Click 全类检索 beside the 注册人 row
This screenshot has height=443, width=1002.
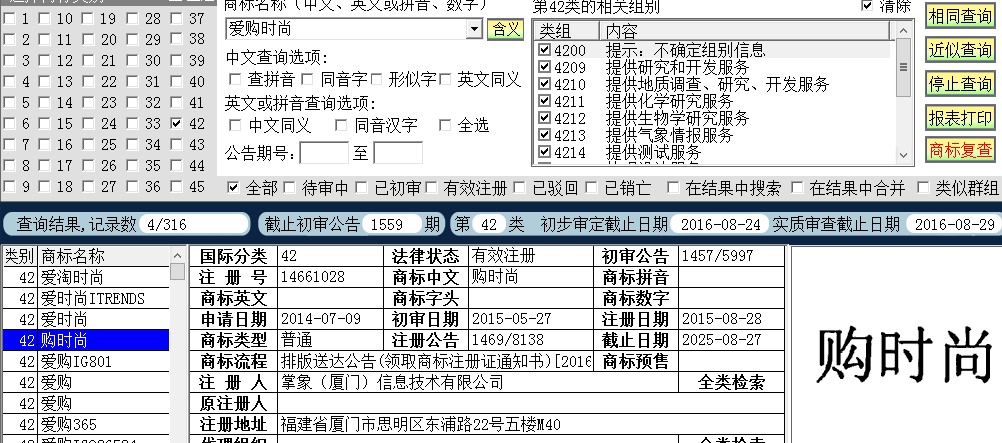731,382
